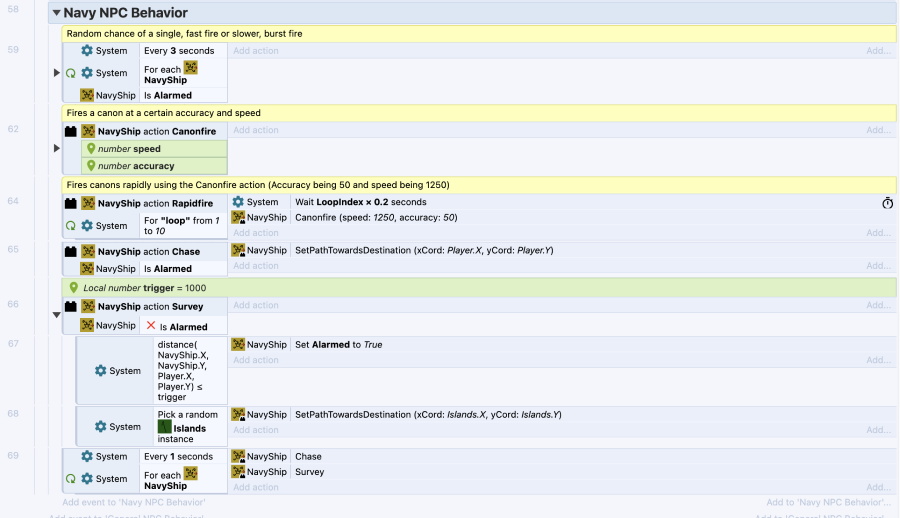This screenshot has width=900, height=518.
Task: Click the System gear icon beside Every 3 seconds
Action: pos(87,50)
